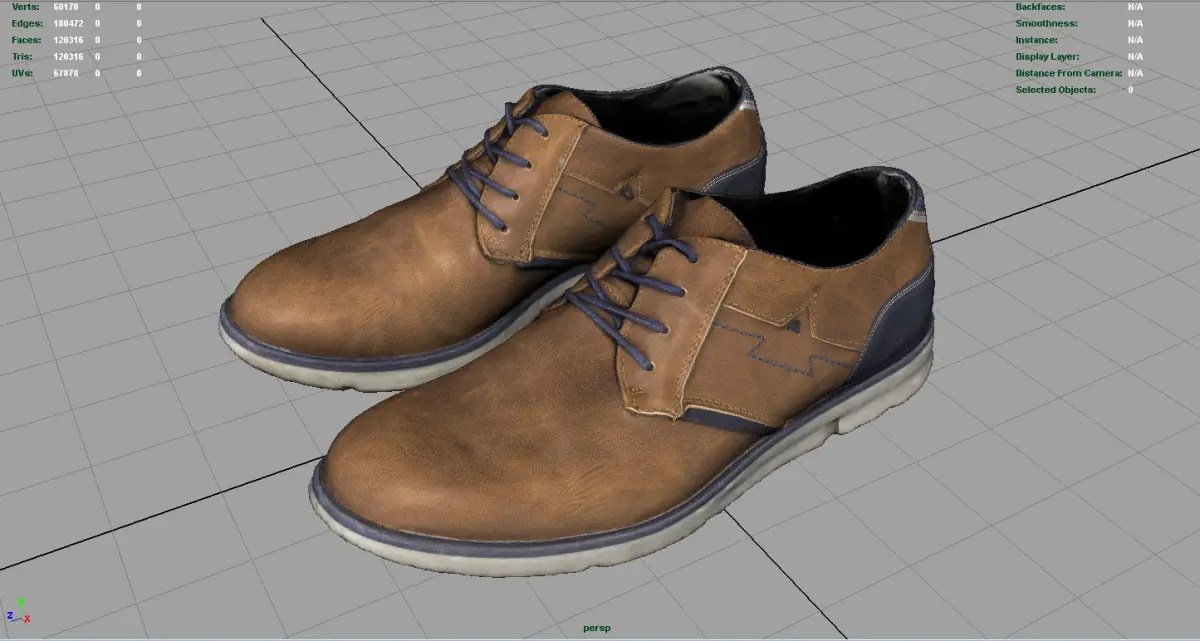Click the Smoothness label in the HUD

pyautogui.click(x=1046, y=23)
